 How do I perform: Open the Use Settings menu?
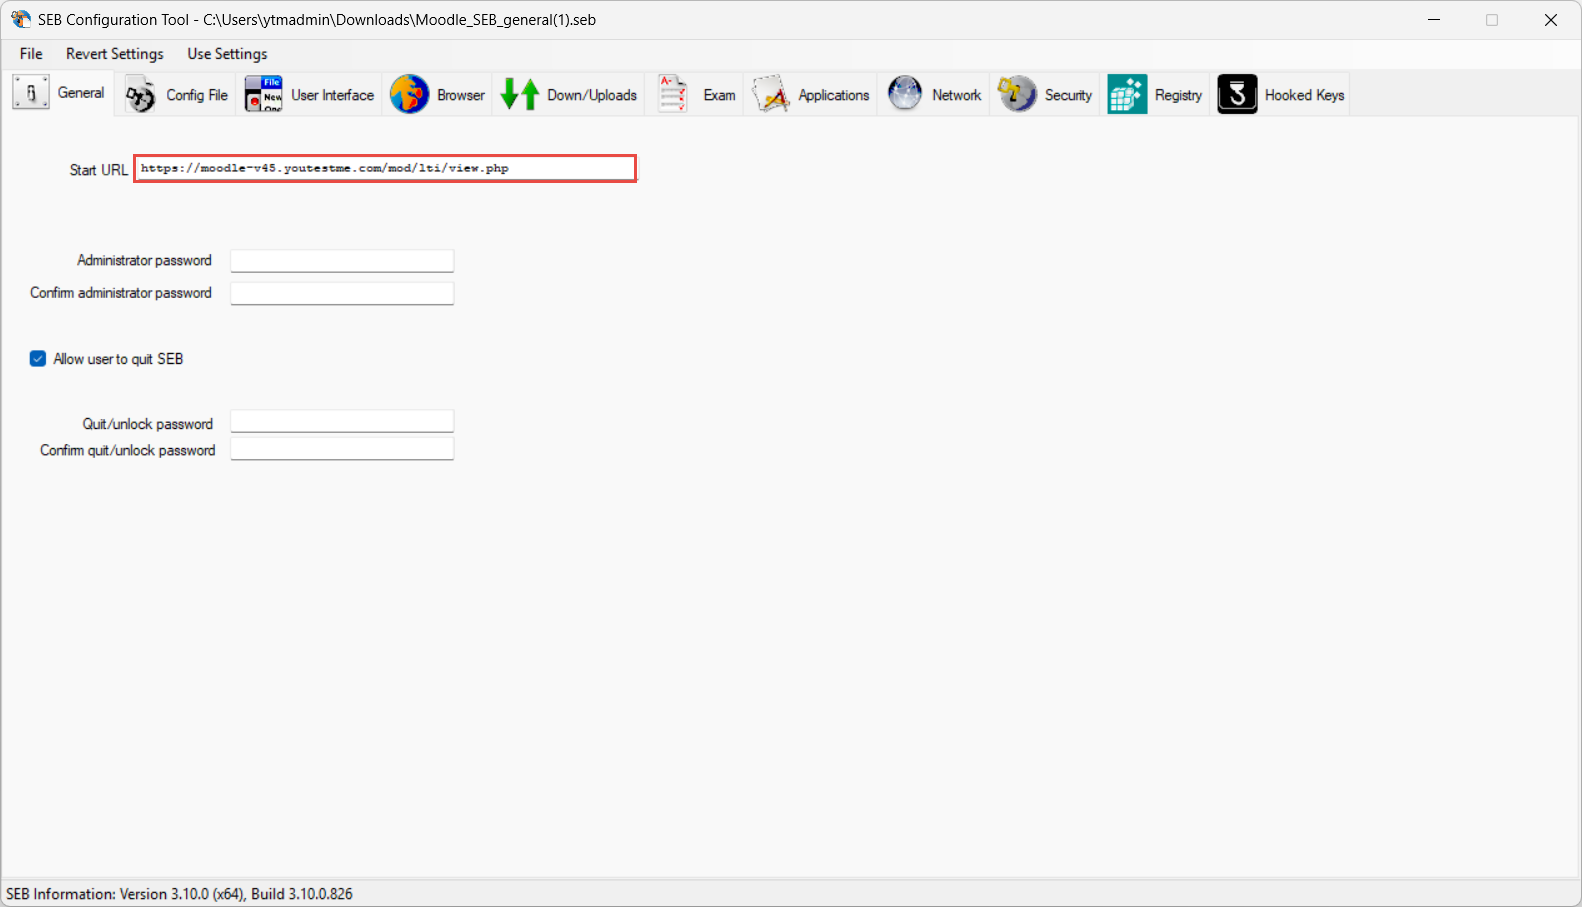click(227, 54)
